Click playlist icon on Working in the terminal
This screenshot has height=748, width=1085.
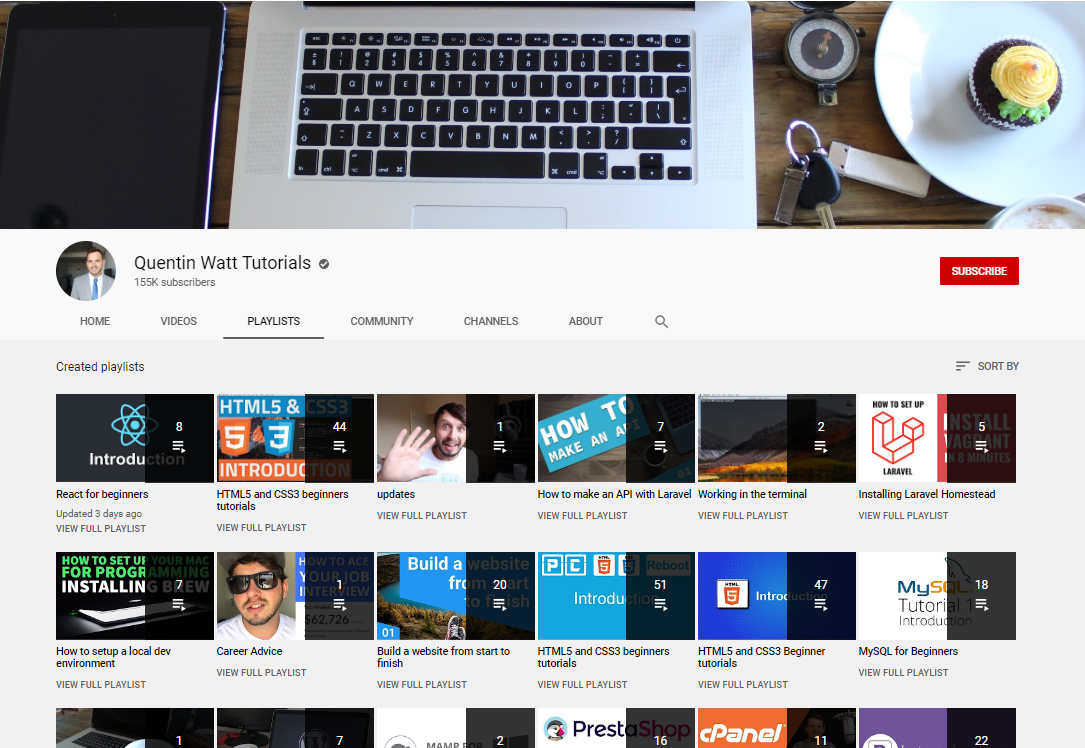click(821, 446)
